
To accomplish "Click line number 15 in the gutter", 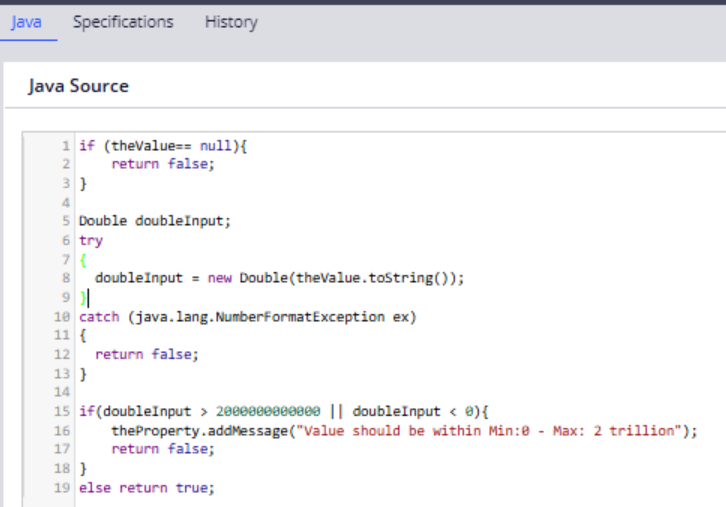I will pos(62,412).
